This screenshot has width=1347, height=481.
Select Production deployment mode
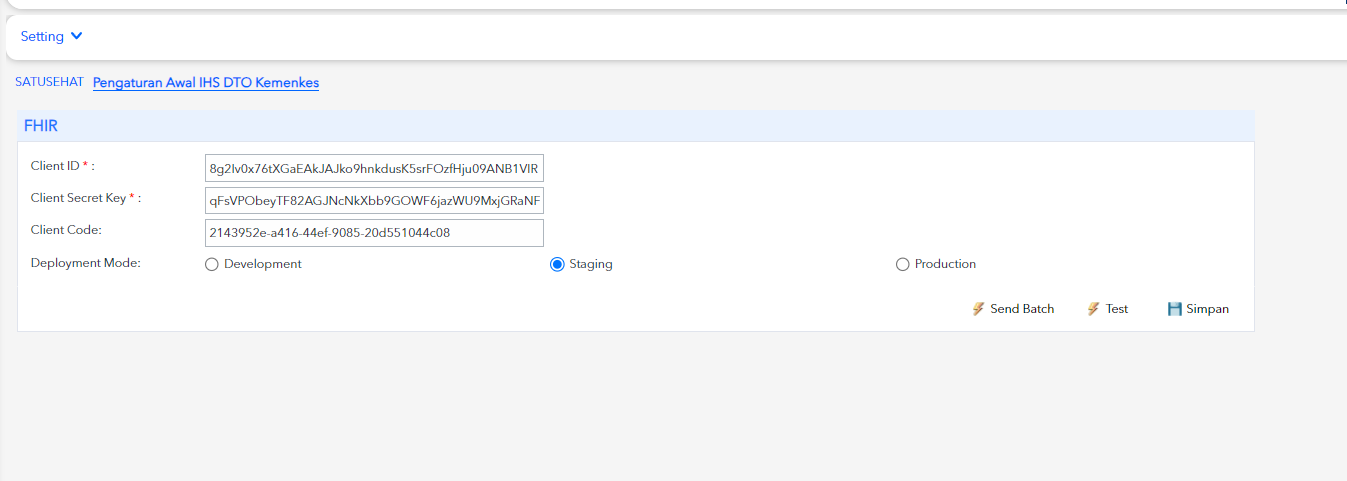tap(903, 265)
